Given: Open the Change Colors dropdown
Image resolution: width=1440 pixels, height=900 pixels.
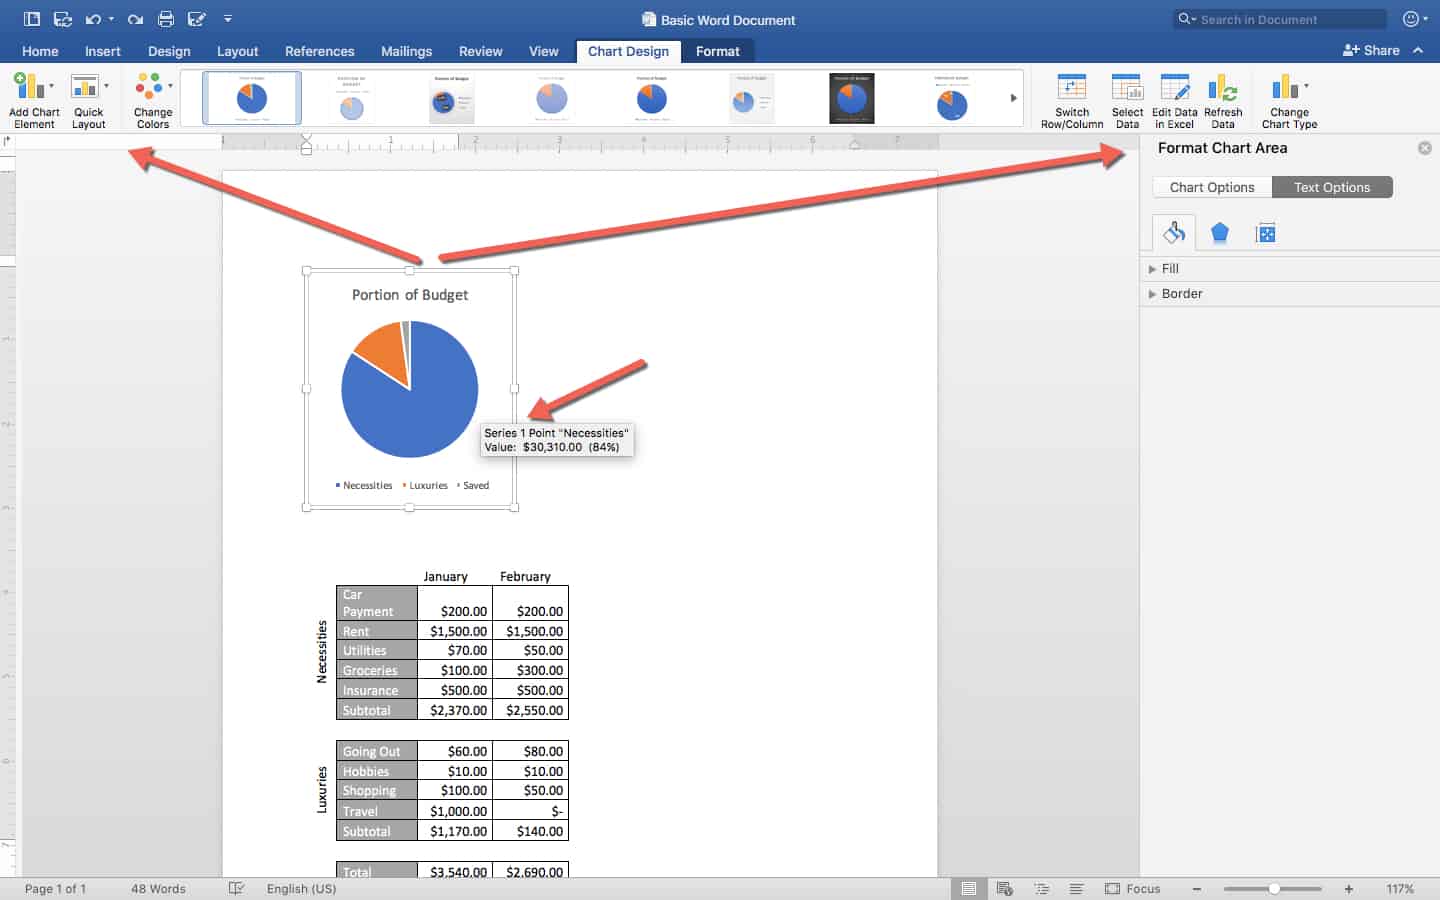Looking at the screenshot, I should (153, 98).
